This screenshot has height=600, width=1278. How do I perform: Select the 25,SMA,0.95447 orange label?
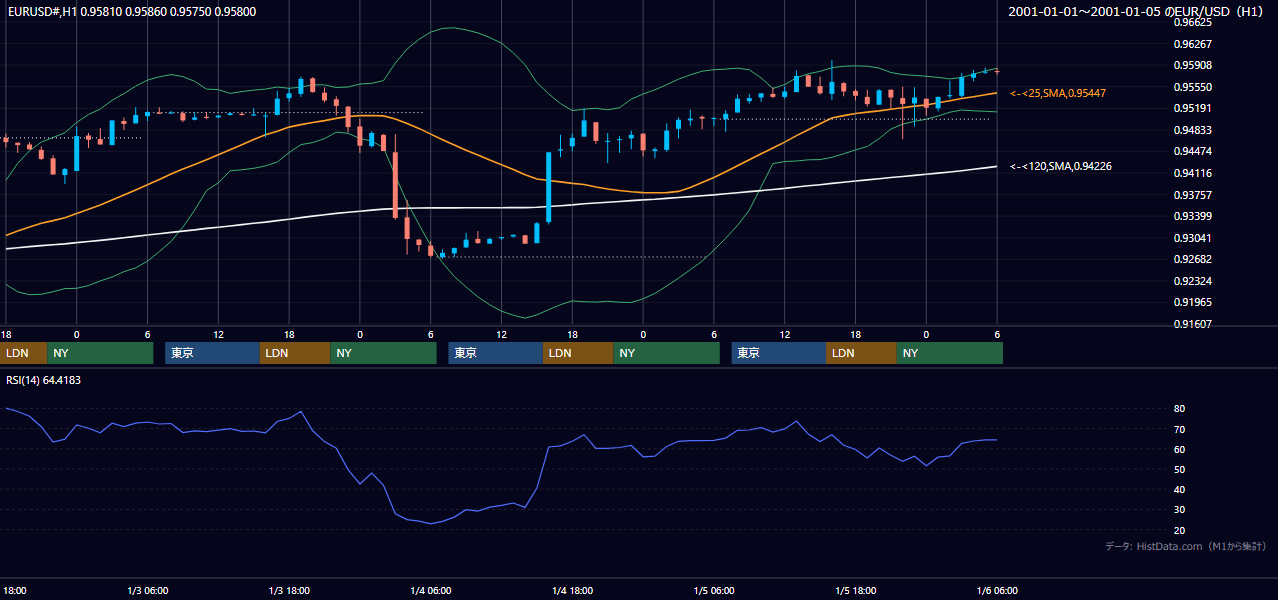(1057, 93)
